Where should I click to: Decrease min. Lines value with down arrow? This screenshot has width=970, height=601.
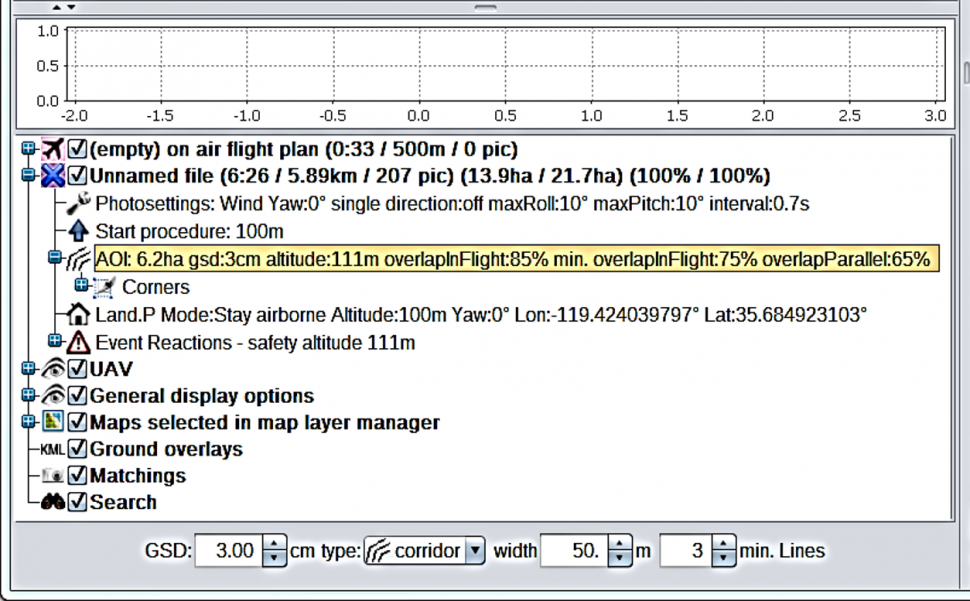coord(722,558)
